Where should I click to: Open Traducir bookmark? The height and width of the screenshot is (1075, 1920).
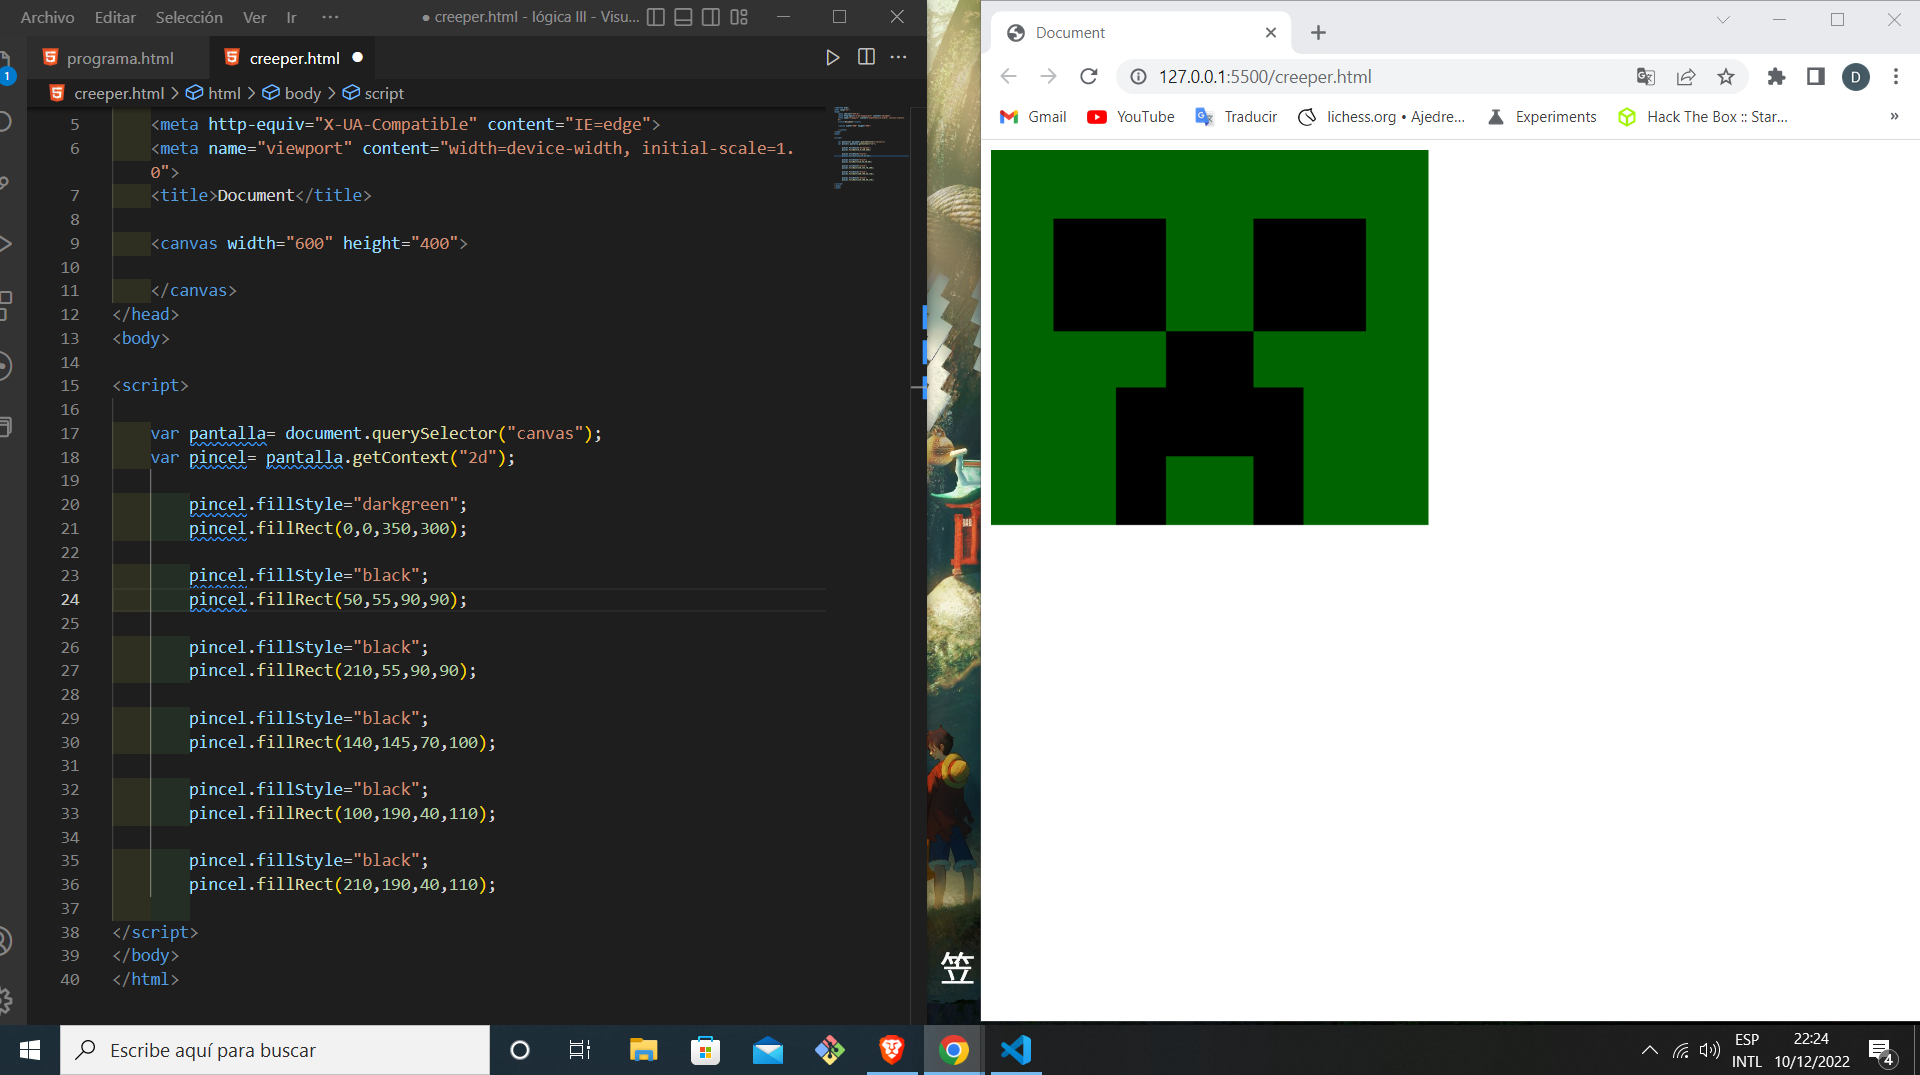pyautogui.click(x=1236, y=117)
